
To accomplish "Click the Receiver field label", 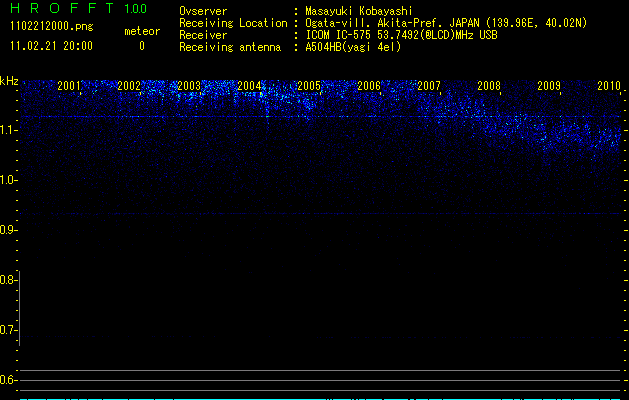I will tap(203, 35).
